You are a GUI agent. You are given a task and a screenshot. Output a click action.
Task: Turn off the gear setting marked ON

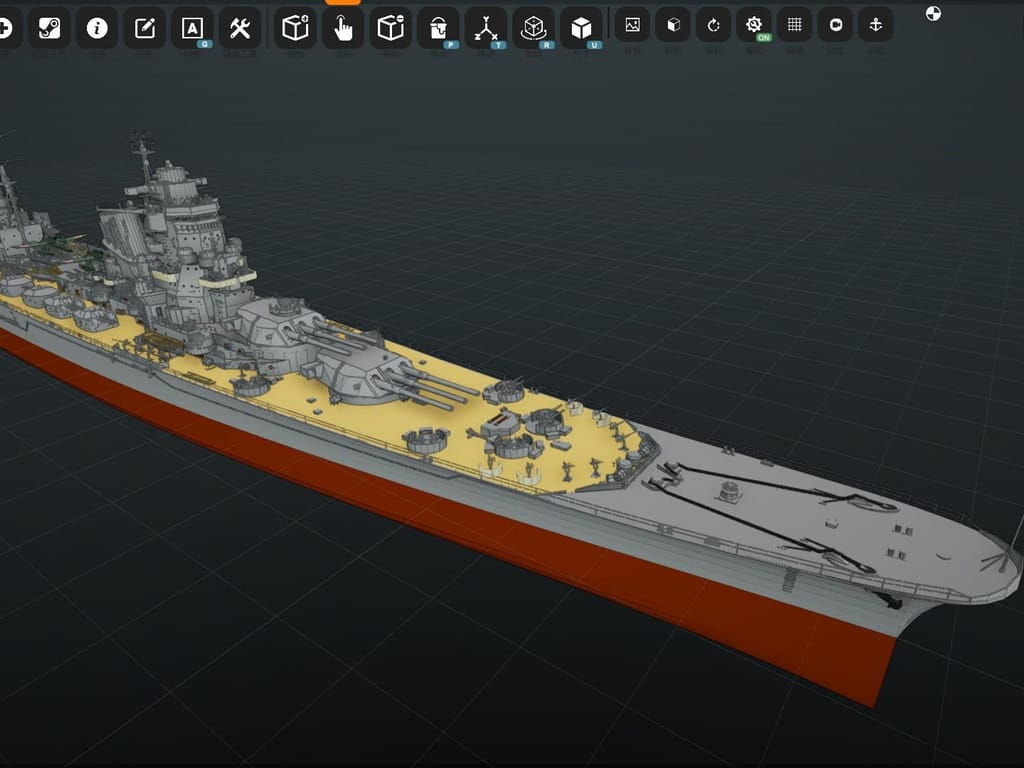(x=753, y=25)
